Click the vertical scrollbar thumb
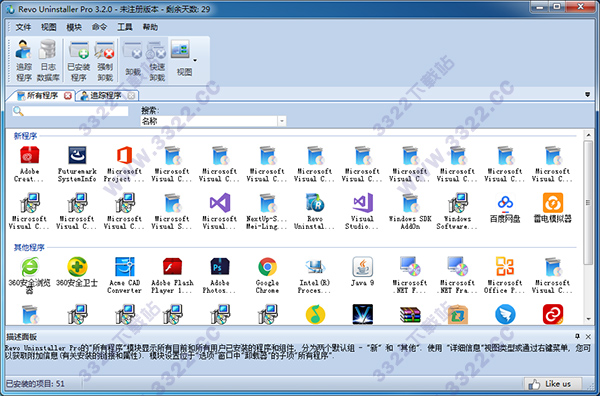This screenshot has height=396, width=600. 588,202
